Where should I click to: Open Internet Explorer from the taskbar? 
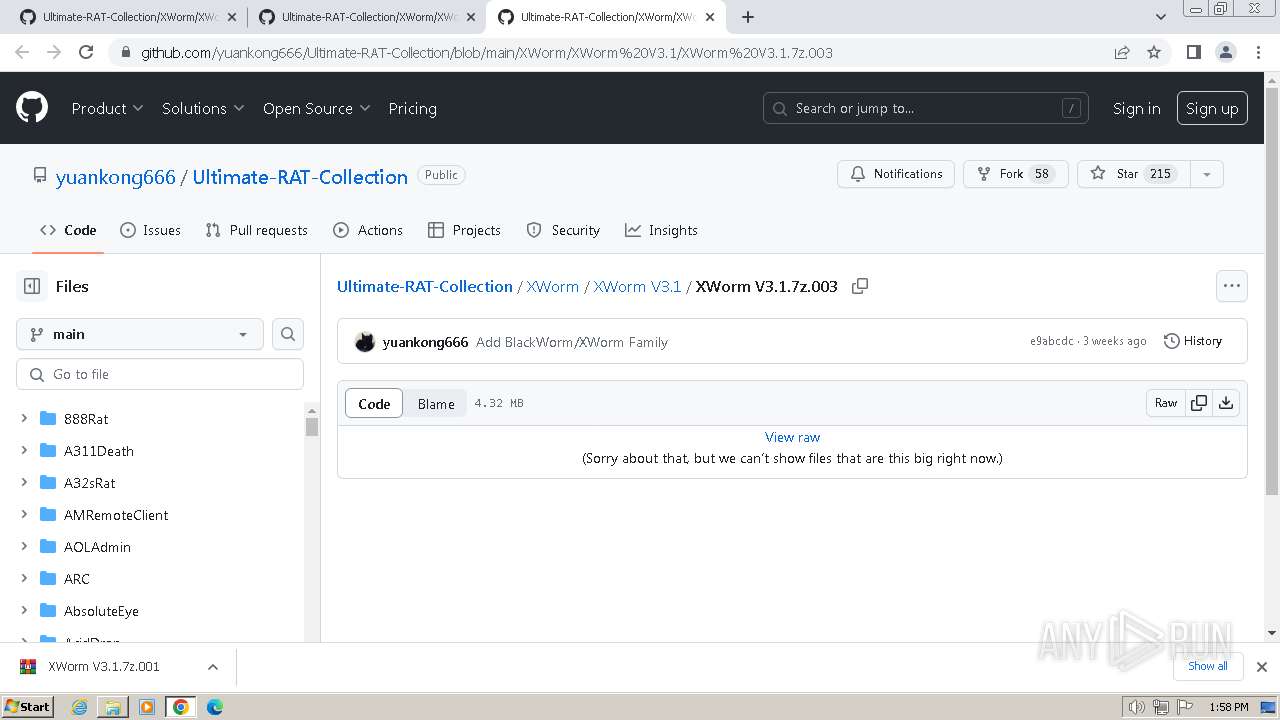point(79,707)
